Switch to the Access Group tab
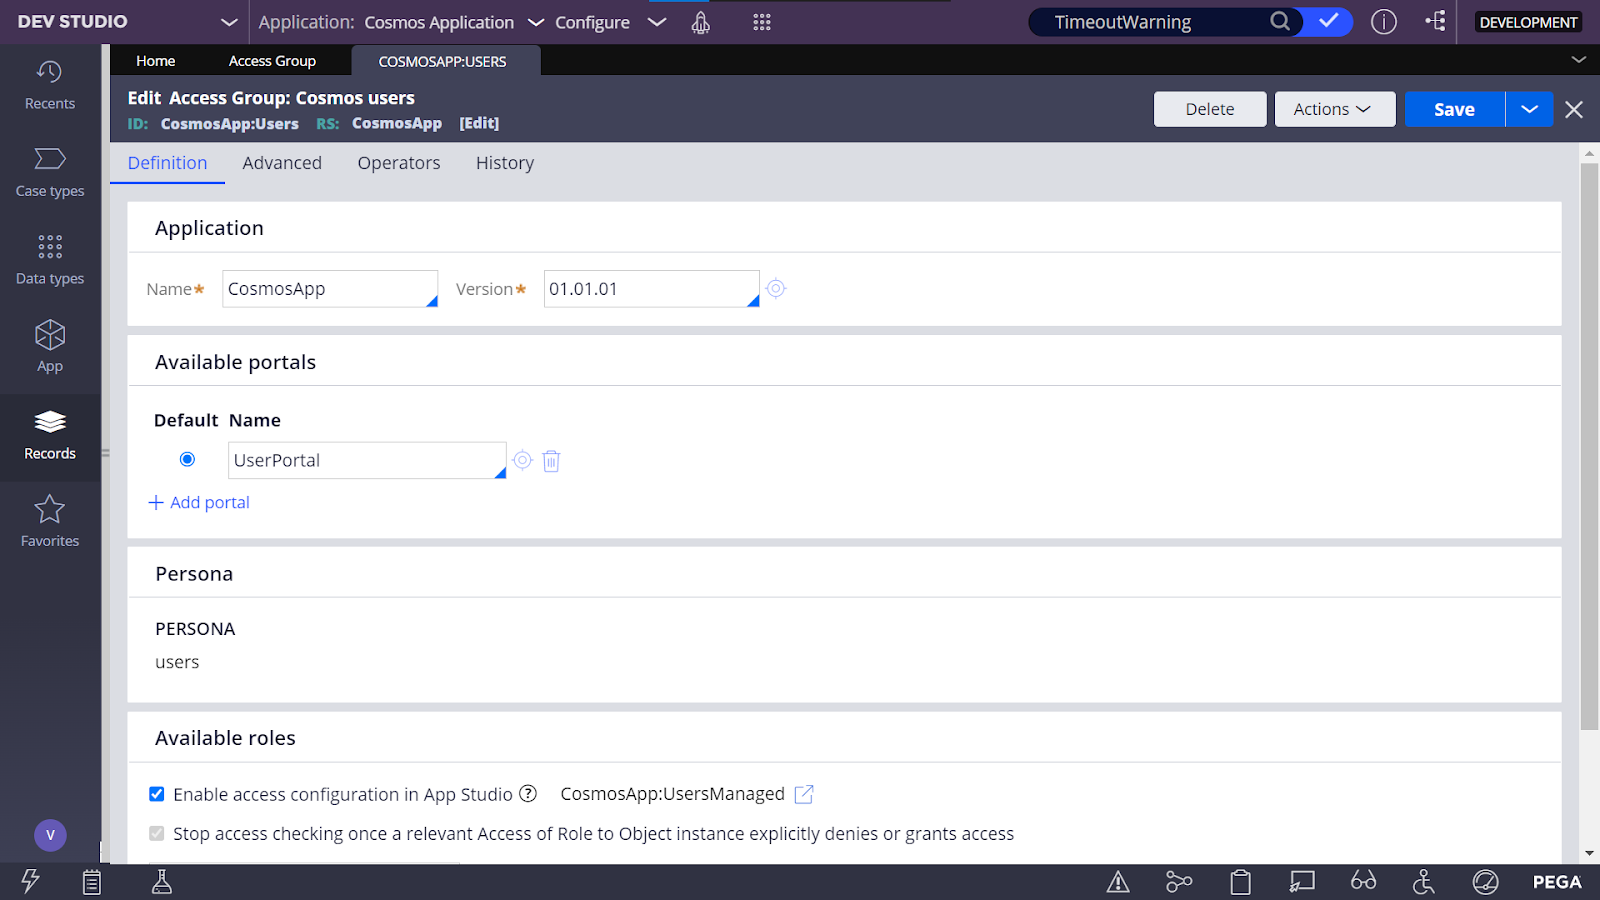Screen dimensions: 1600x900 [272, 61]
